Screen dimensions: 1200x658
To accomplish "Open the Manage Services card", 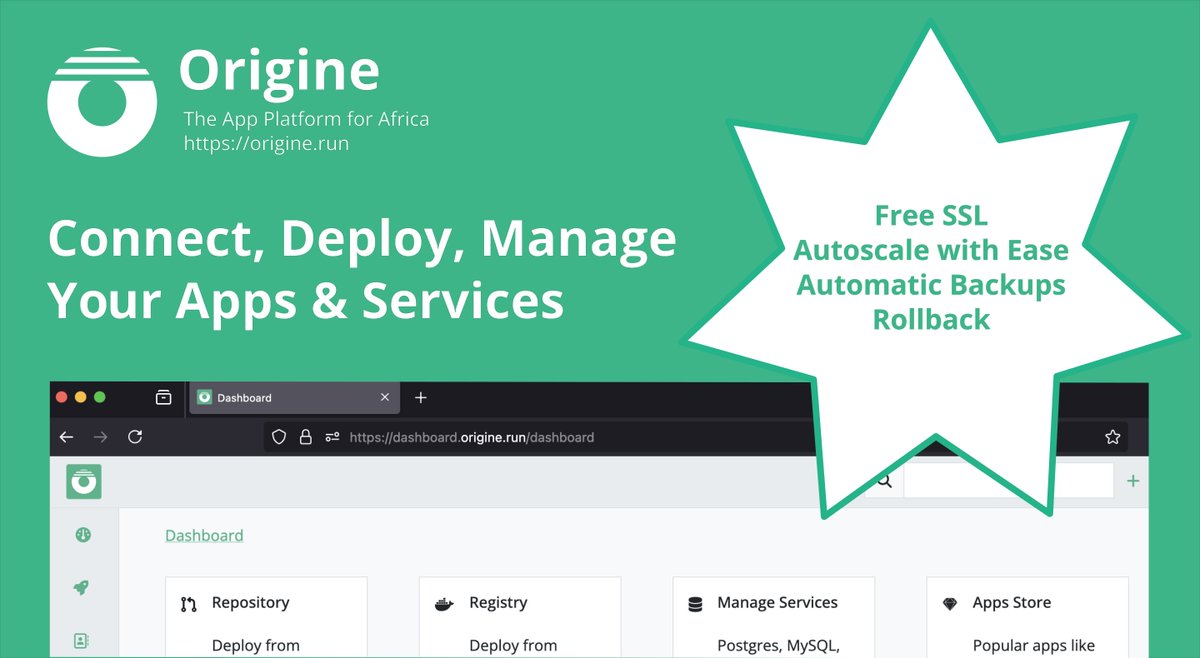I will (x=774, y=617).
